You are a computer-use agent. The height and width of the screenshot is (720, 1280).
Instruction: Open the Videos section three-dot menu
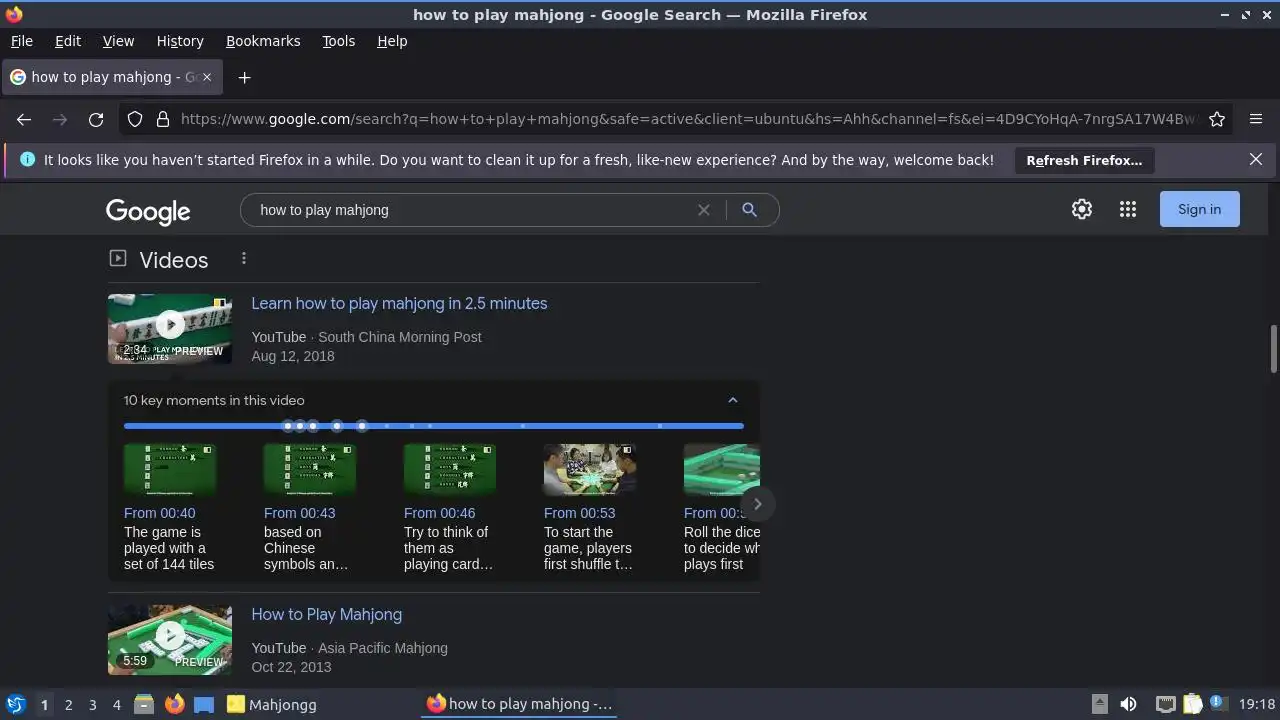244,259
